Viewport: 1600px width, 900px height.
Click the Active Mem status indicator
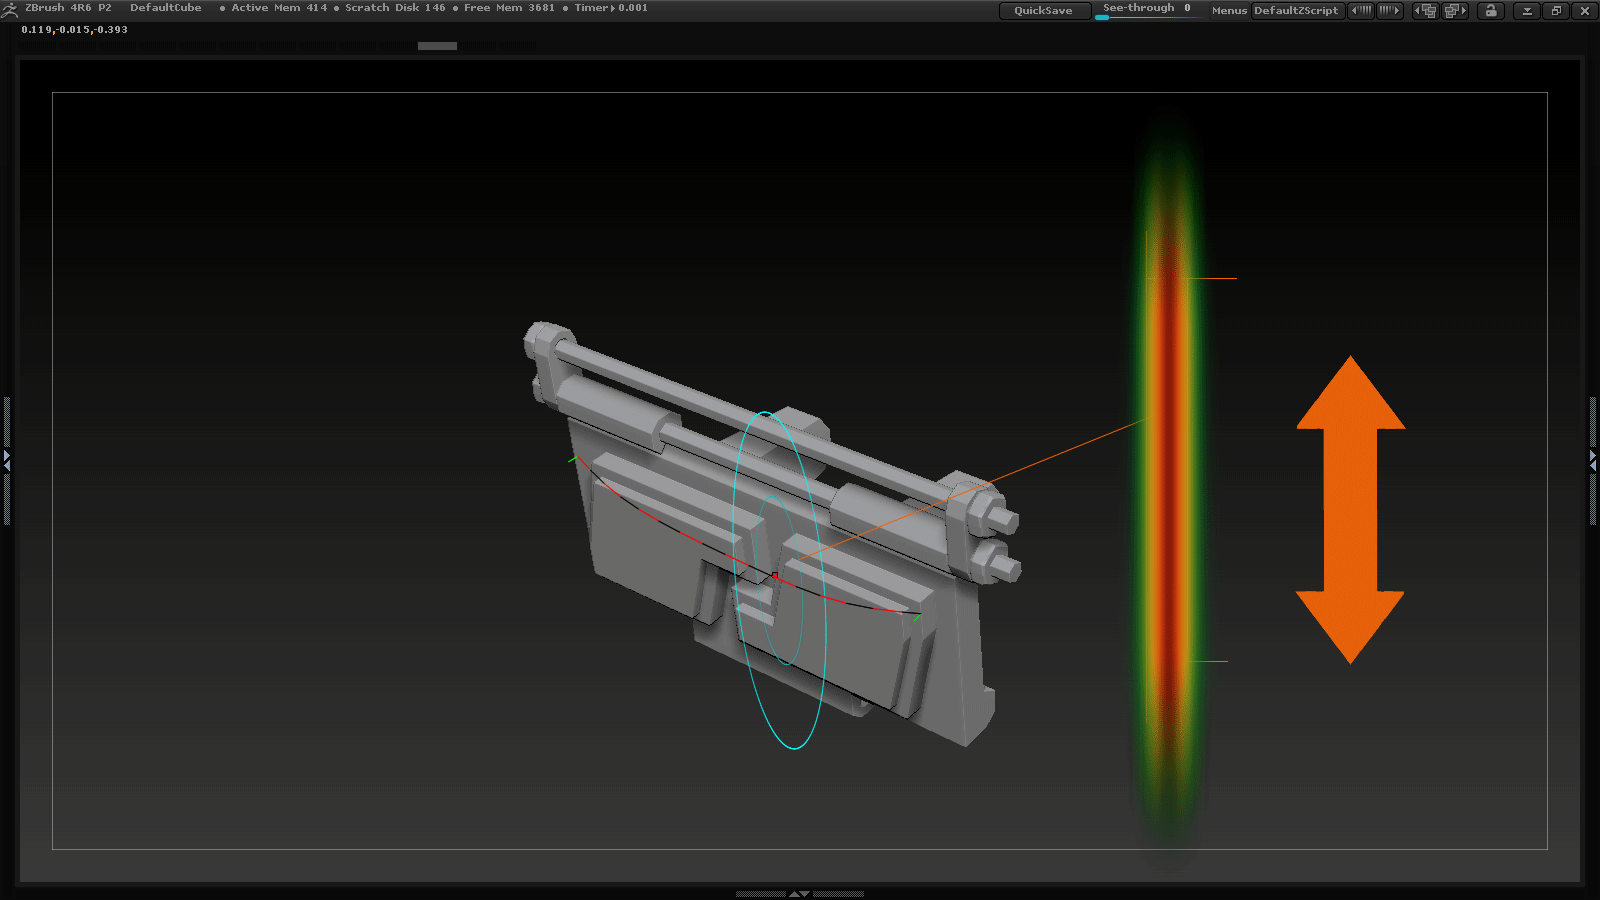click(280, 7)
